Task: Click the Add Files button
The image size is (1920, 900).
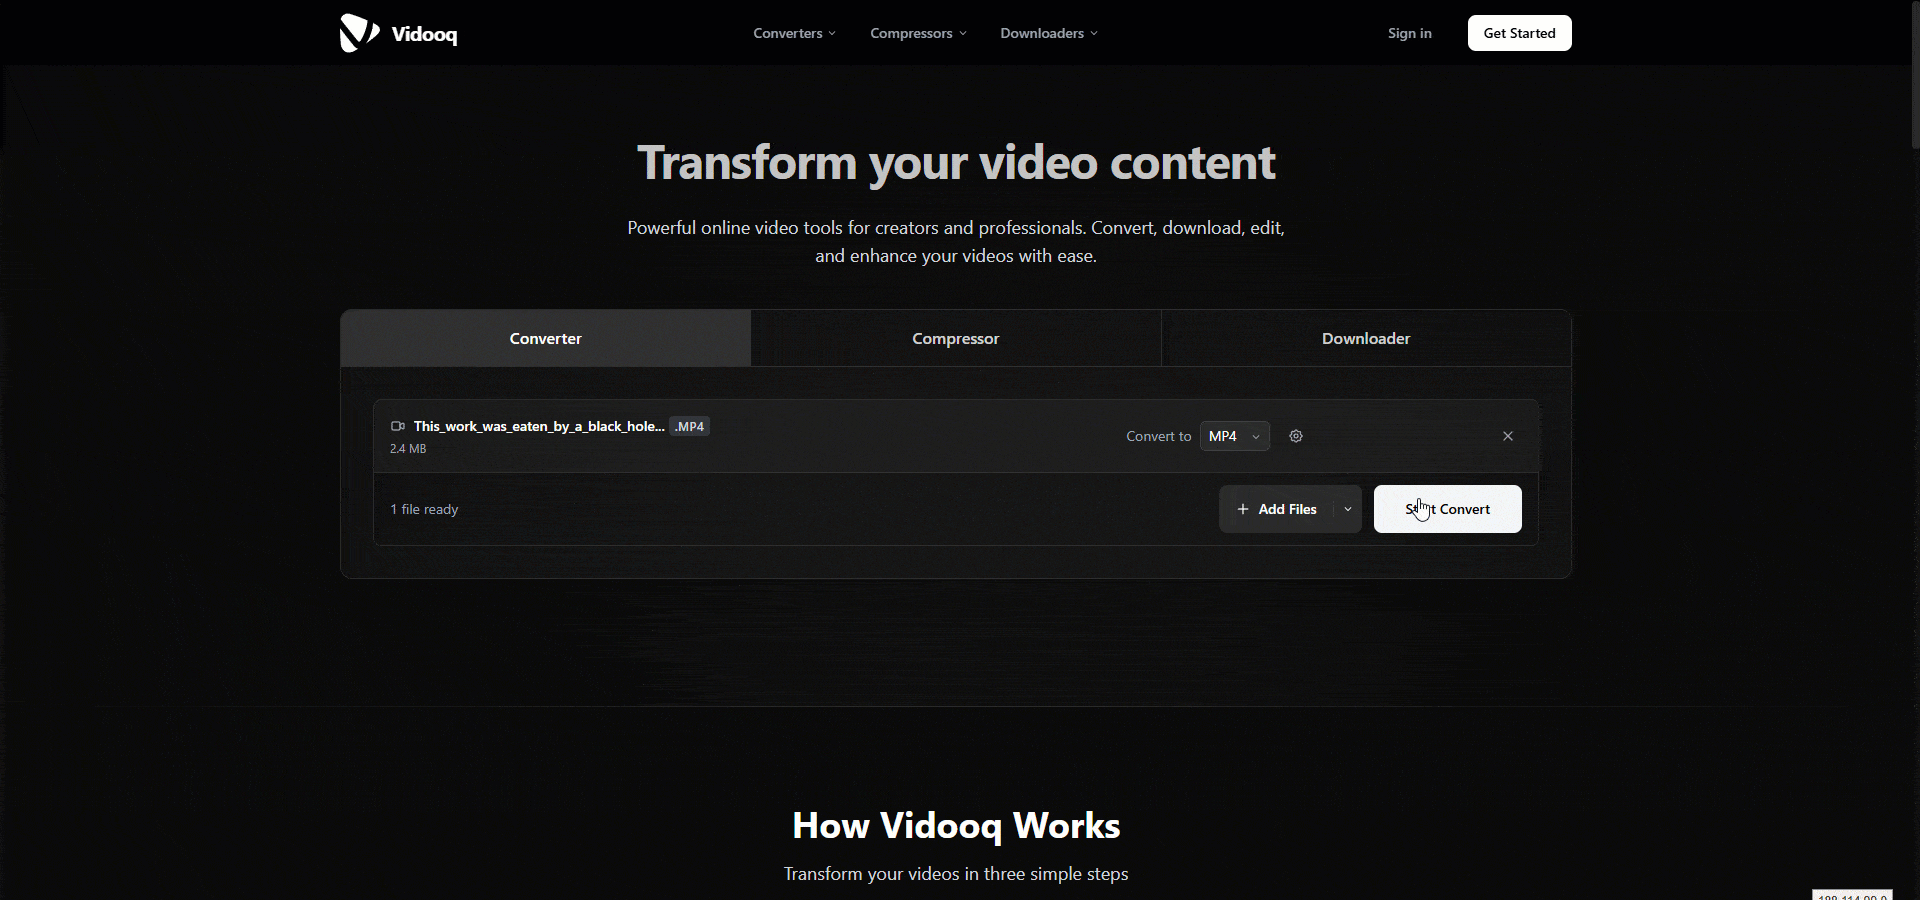Action: coord(1286,509)
